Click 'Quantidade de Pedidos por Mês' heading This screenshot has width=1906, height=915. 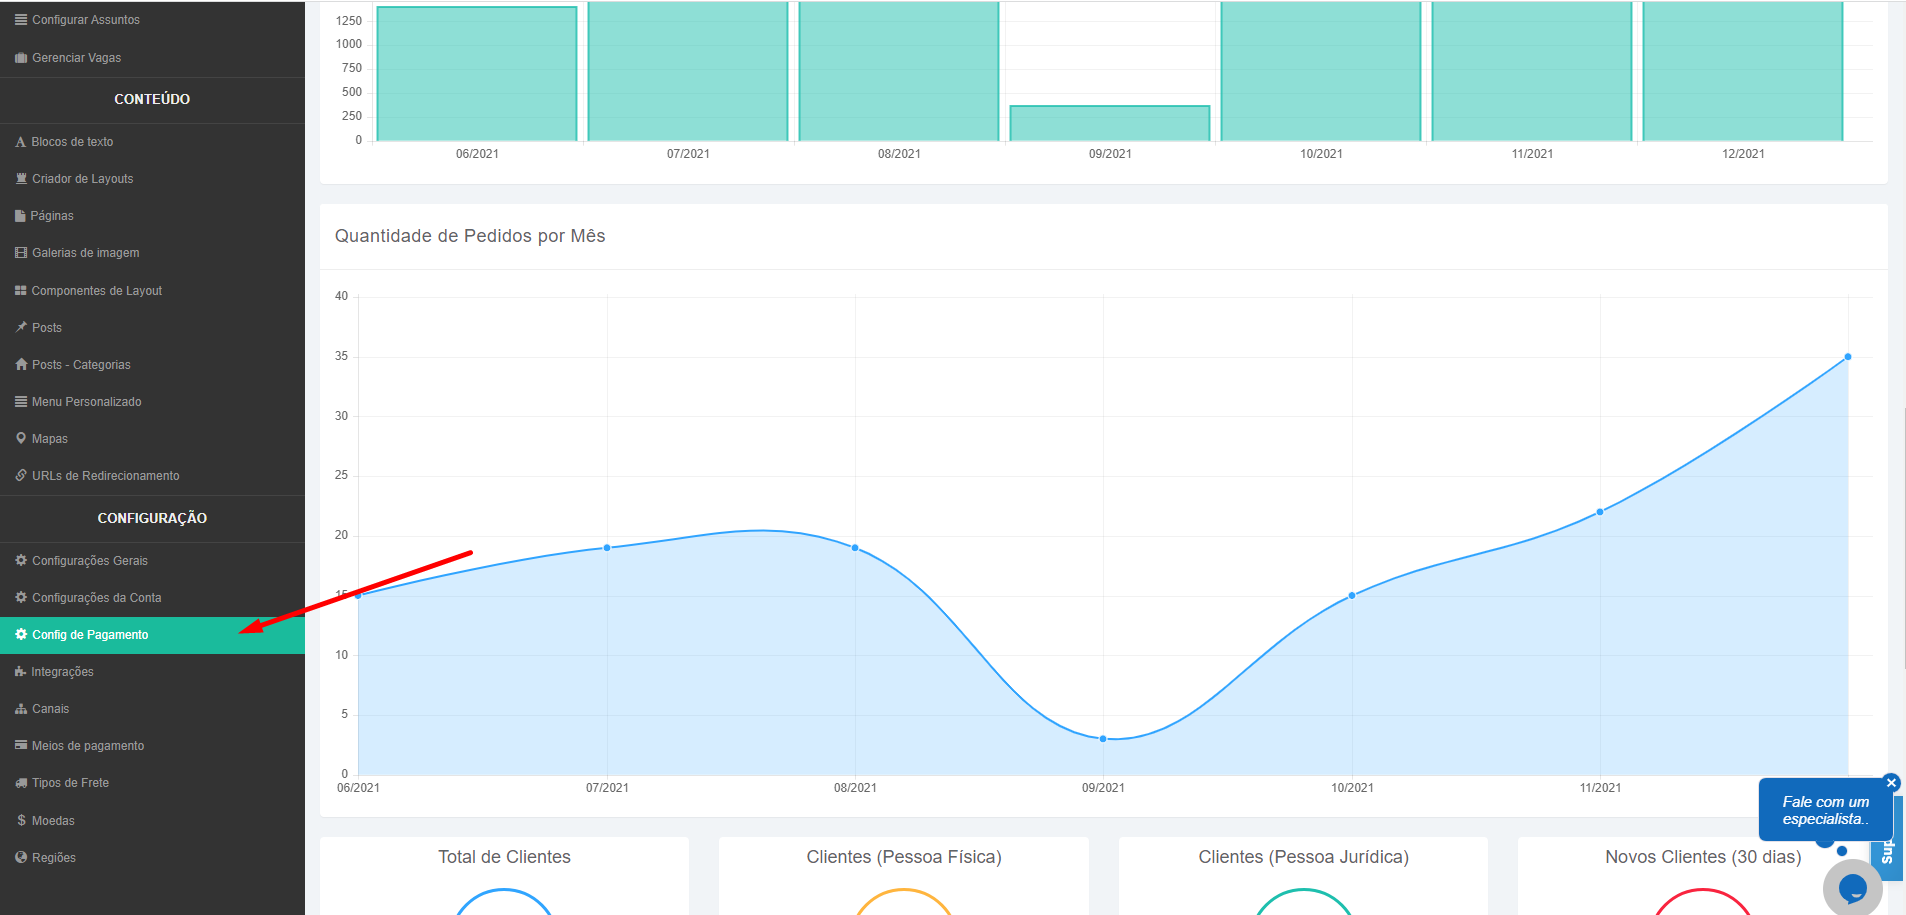pos(470,236)
